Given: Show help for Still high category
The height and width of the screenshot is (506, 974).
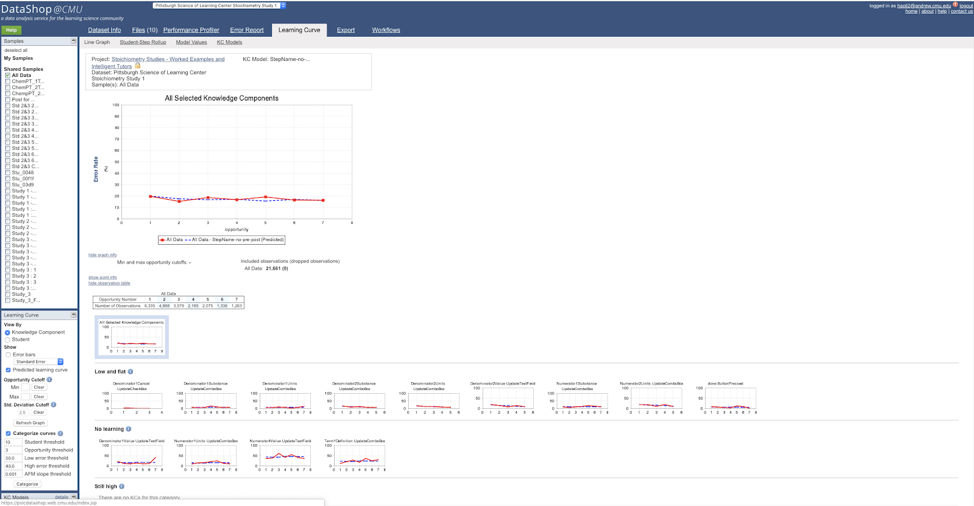Looking at the screenshot, I should [122, 486].
